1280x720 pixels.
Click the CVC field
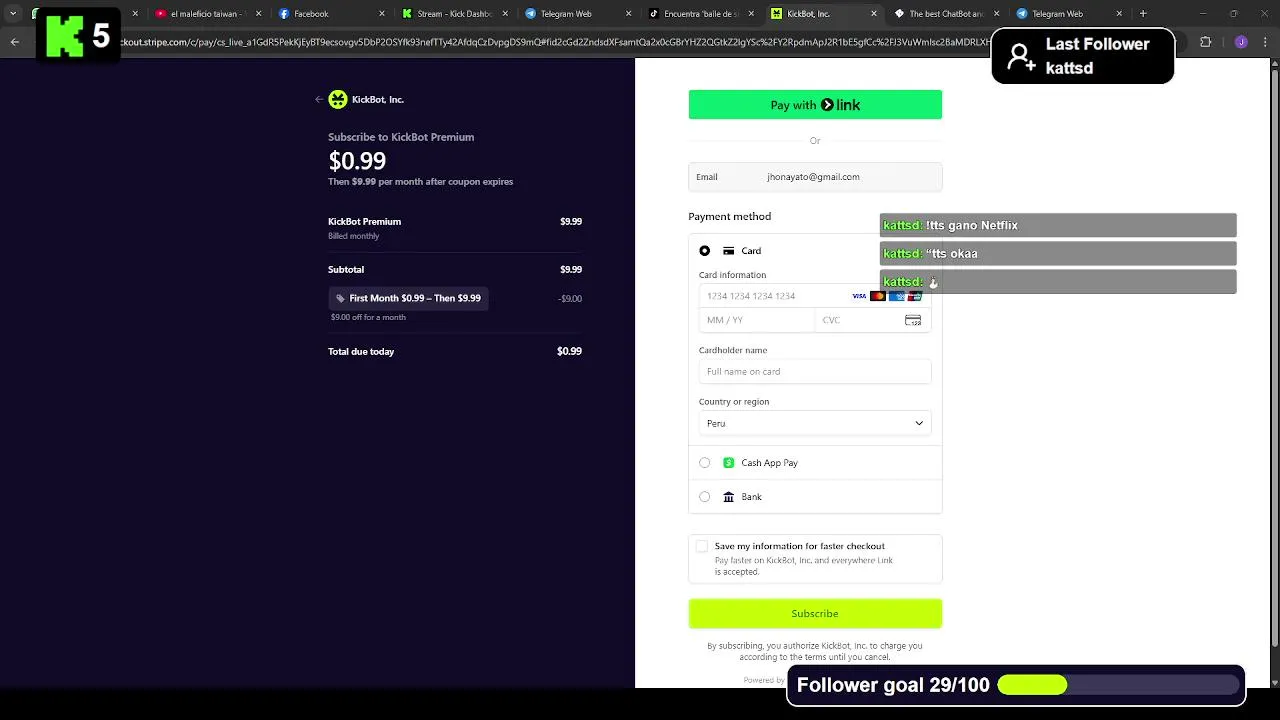coord(873,320)
